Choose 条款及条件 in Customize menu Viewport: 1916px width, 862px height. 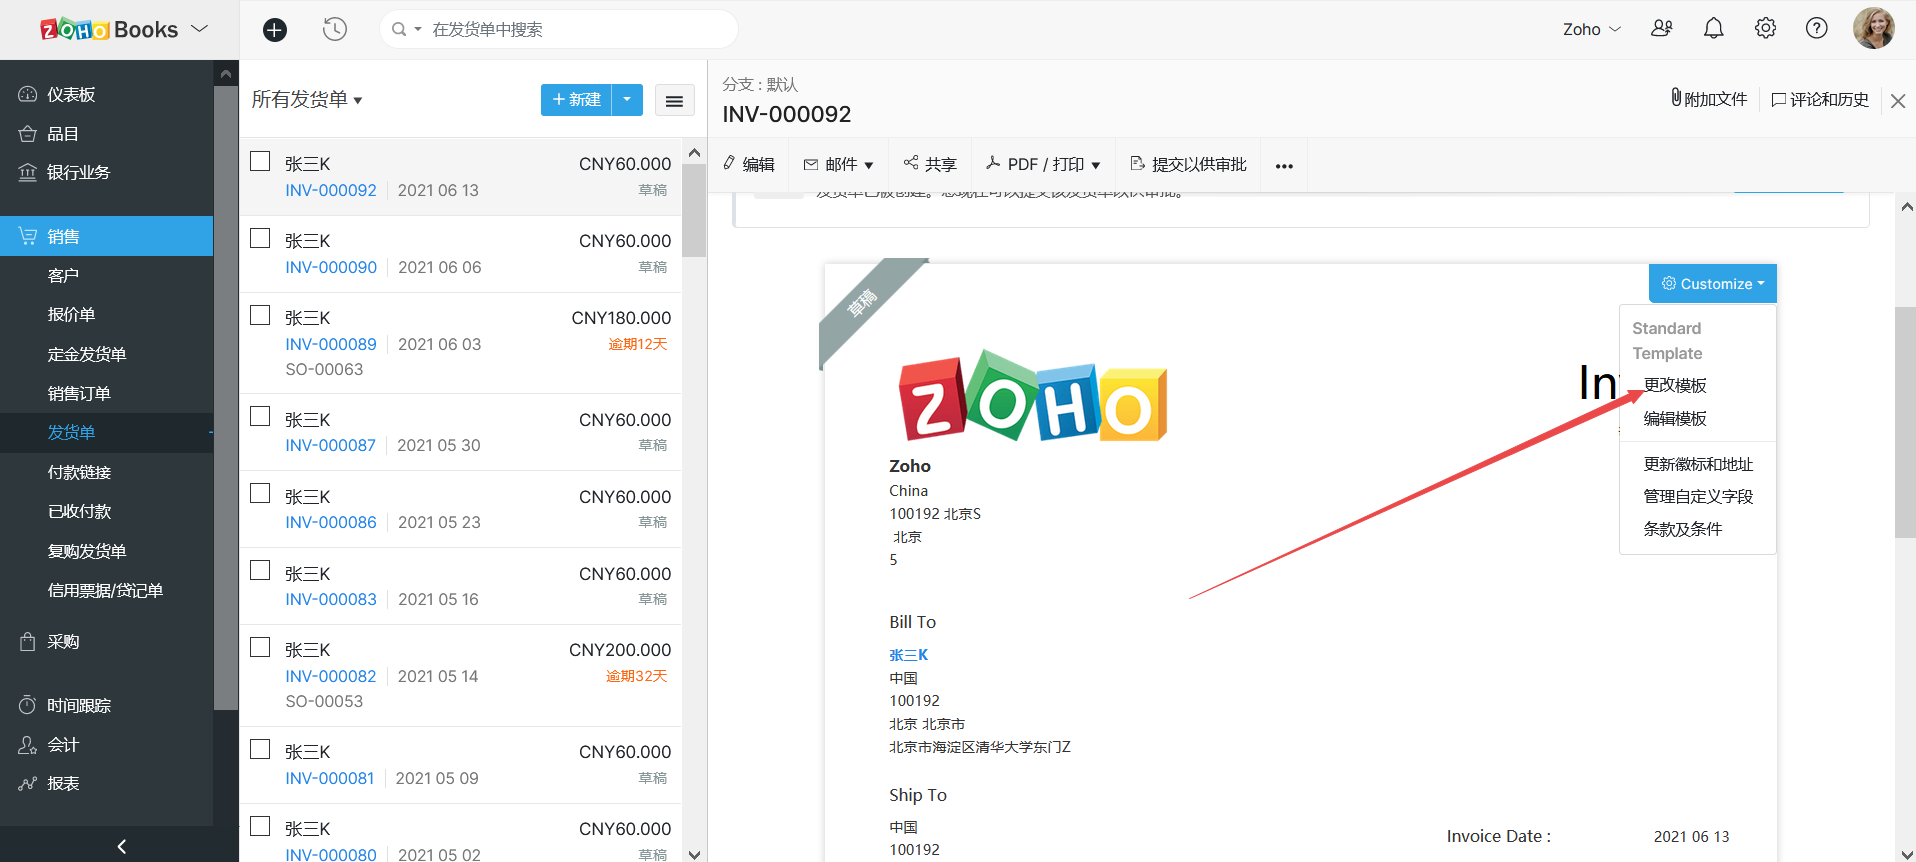(x=1682, y=529)
